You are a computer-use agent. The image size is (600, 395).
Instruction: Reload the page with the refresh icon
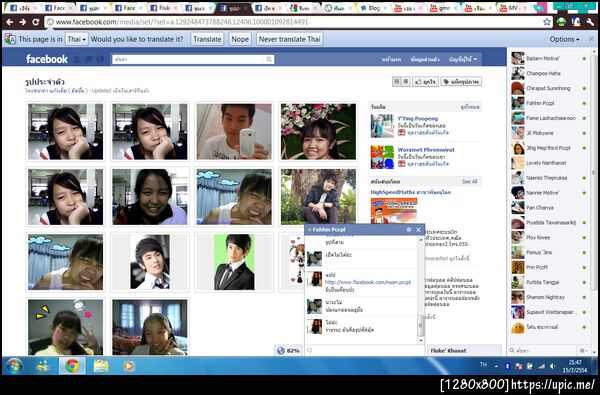click(36, 22)
